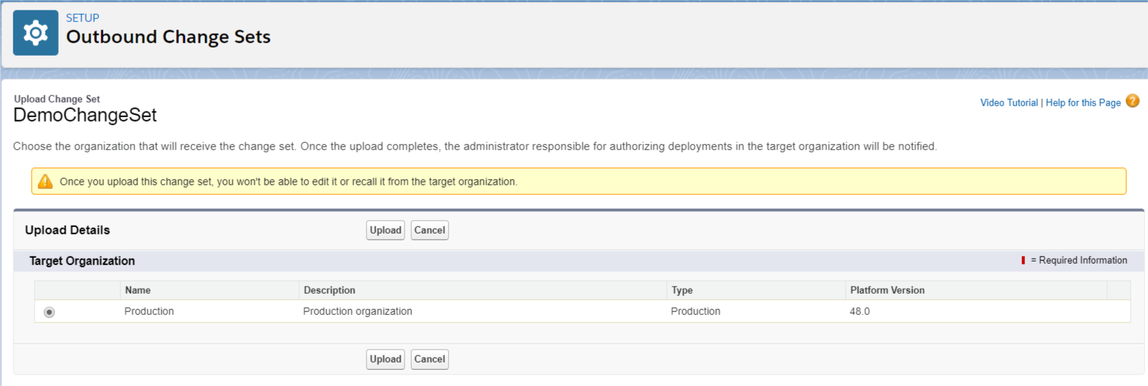
Task: Select the Production organization radio button
Action: (x=49, y=312)
